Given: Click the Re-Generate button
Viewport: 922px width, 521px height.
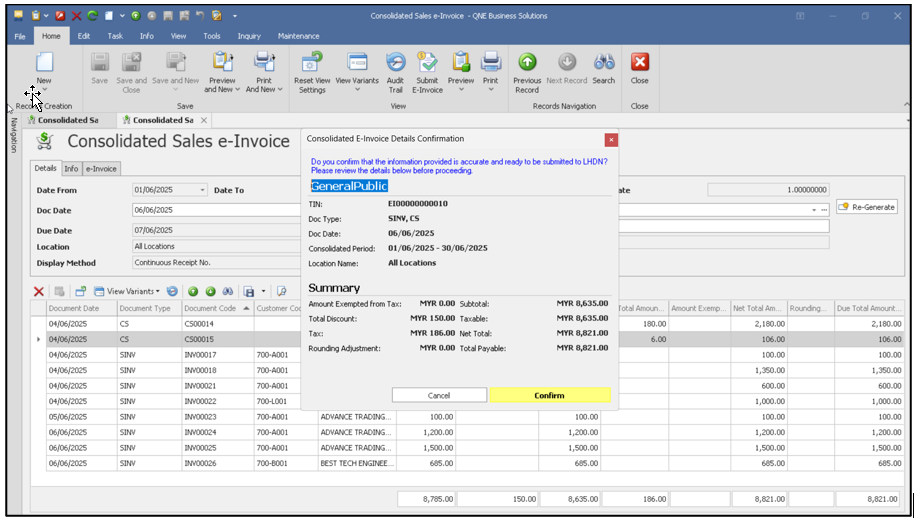Looking at the screenshot, I should point(867,207).
